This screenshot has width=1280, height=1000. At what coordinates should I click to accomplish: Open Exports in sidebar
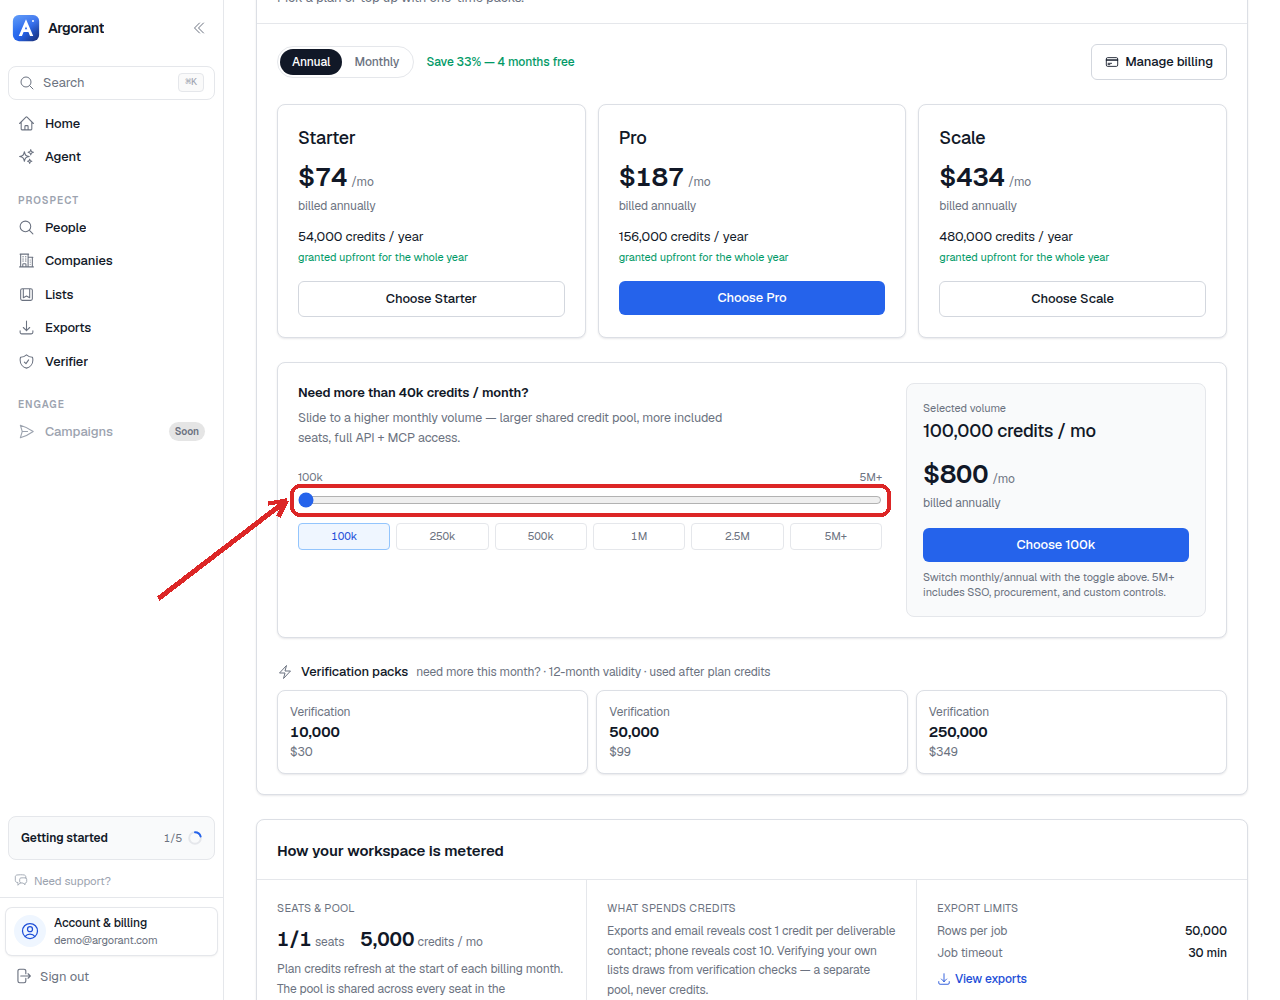tap(111, 328)
